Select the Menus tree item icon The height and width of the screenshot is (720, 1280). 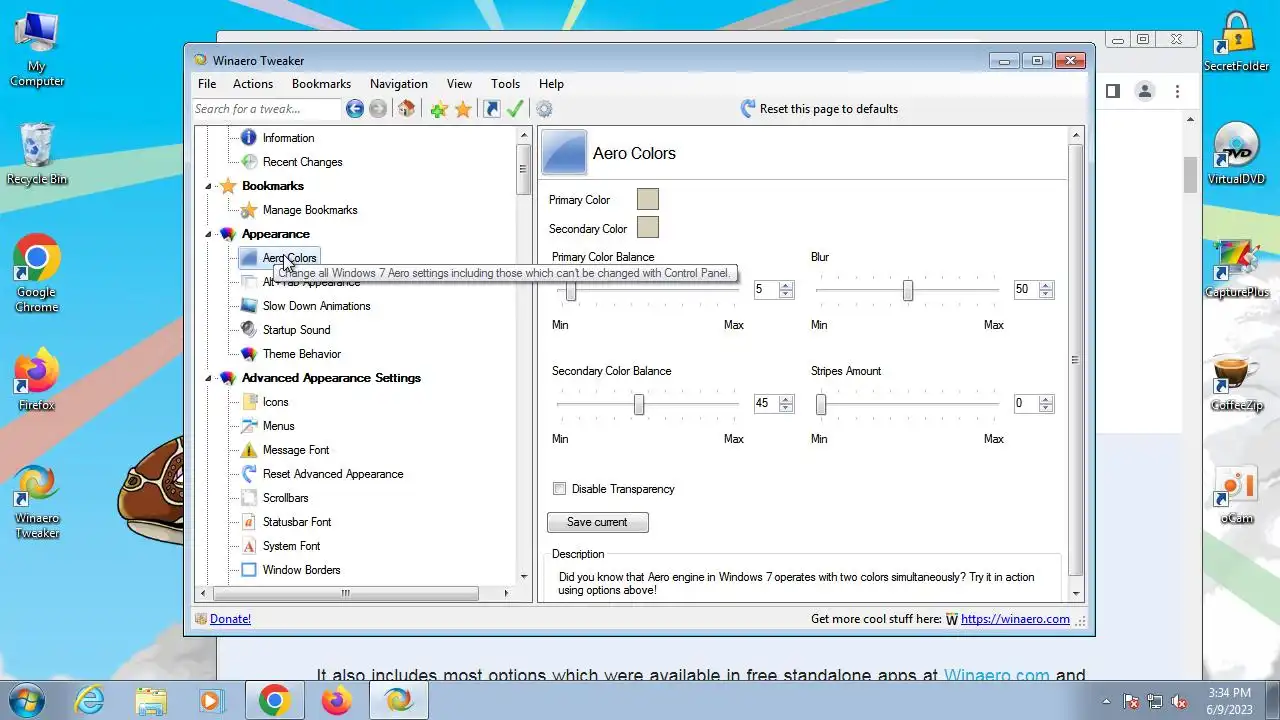249,426
